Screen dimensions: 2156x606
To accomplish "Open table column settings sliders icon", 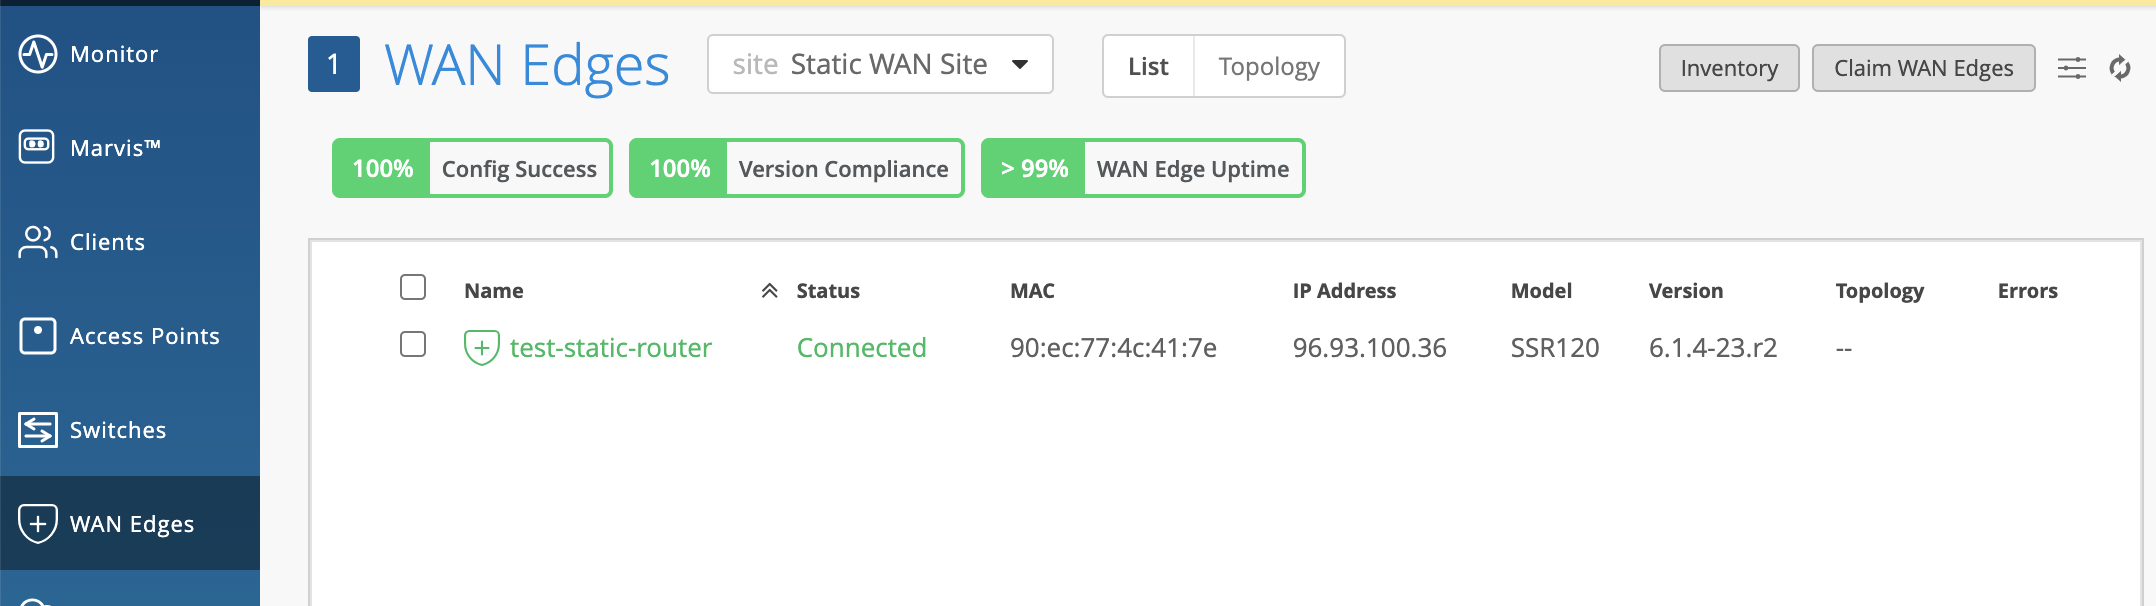I will (x=2071, y=68).
